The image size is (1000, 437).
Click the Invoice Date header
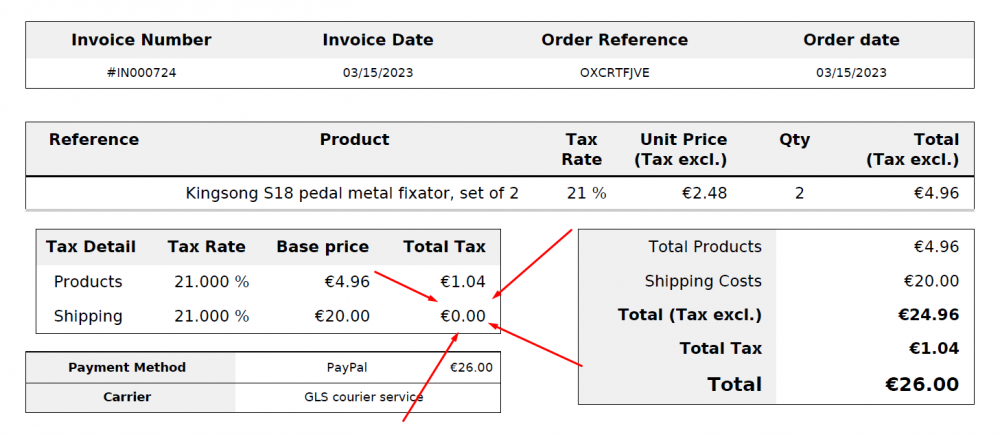coord(377,40)
